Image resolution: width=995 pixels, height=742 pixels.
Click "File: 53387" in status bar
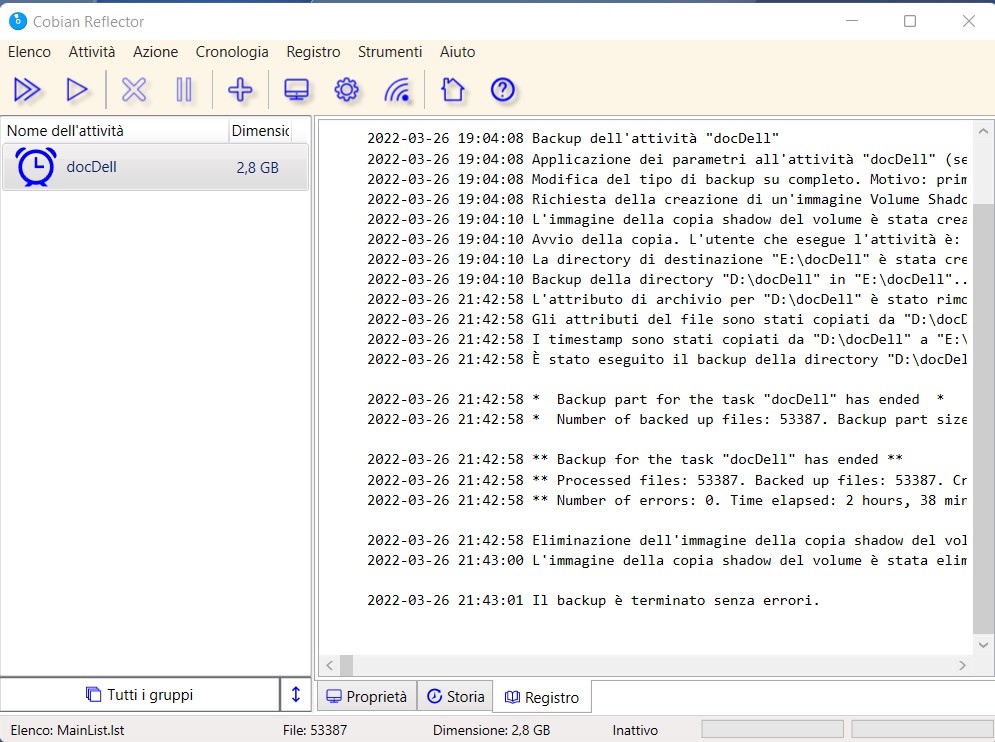pos(315,730)
